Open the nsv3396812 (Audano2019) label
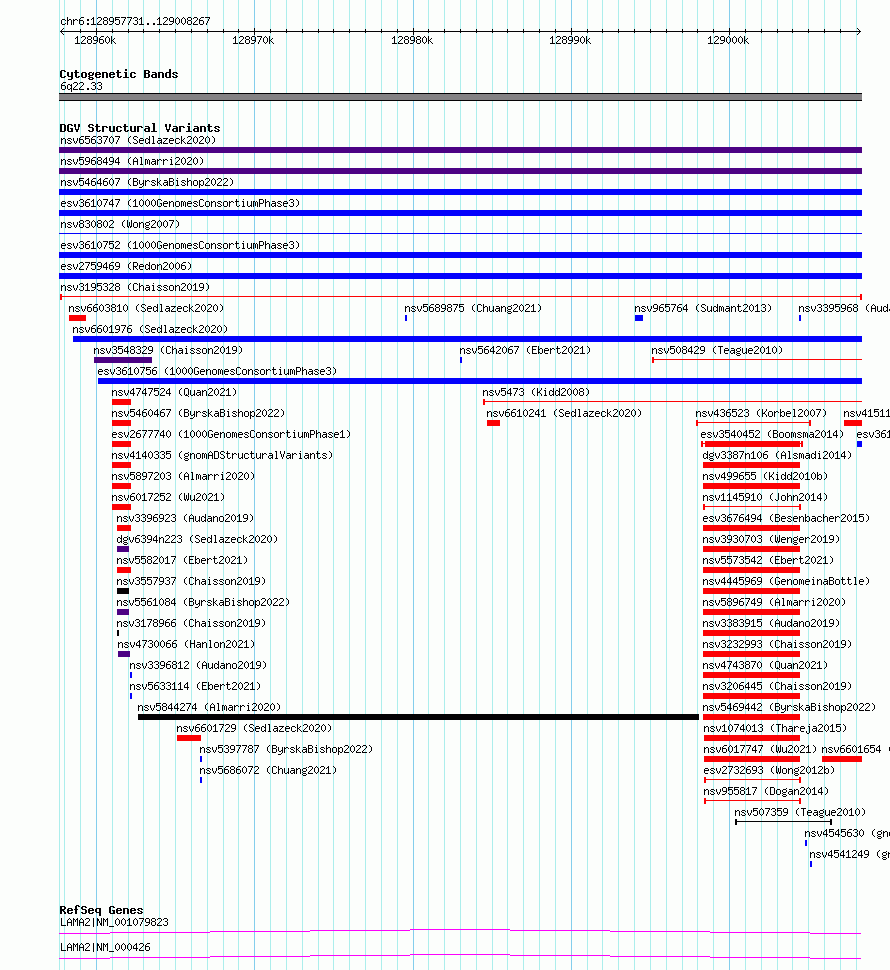The height and width of the screenshot is (970, 890). click(x=199, y=666)
